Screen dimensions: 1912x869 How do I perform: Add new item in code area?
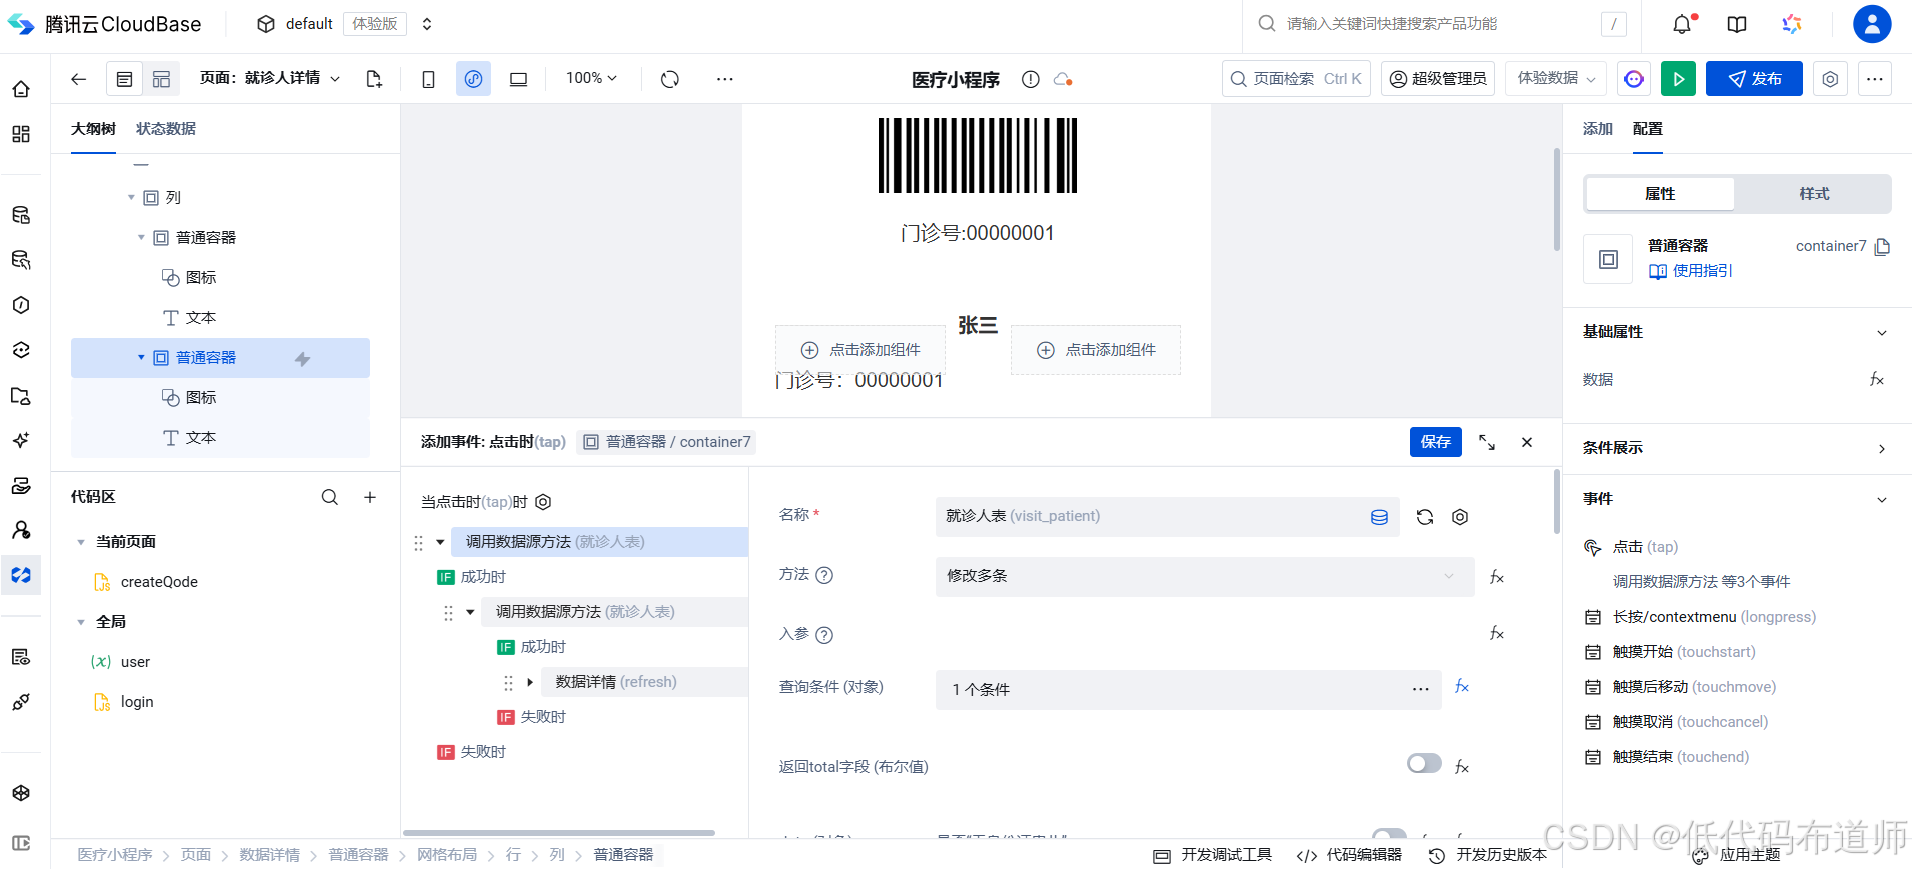370,497
